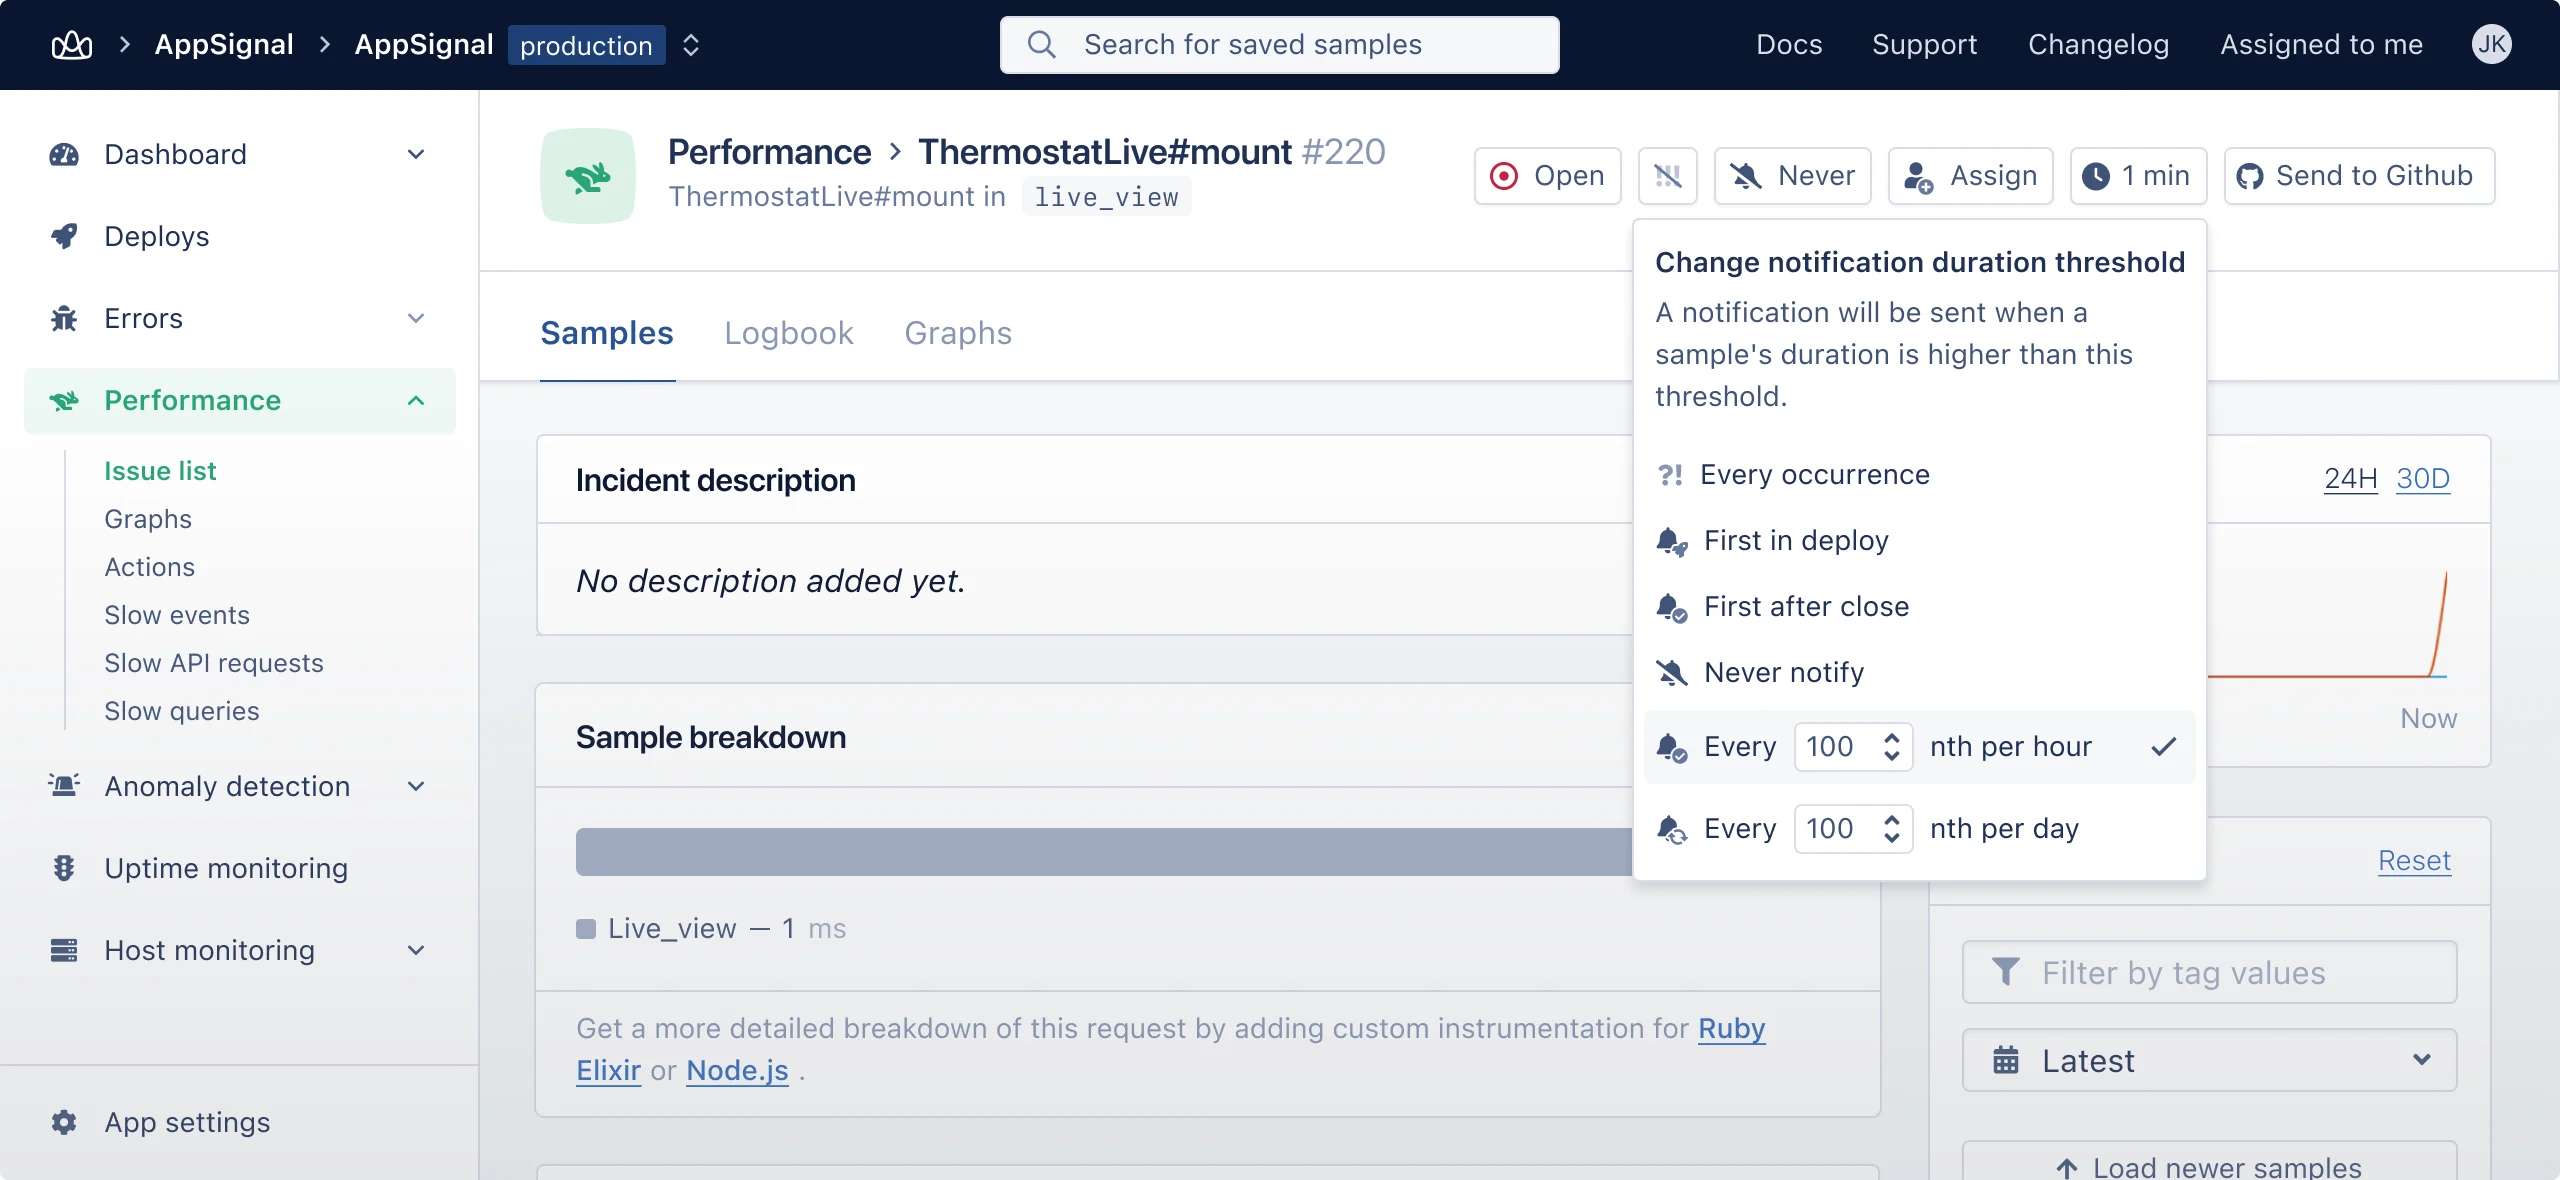Open the Open status dropdown
2560x1180 pixels.
coord(1547,176)
